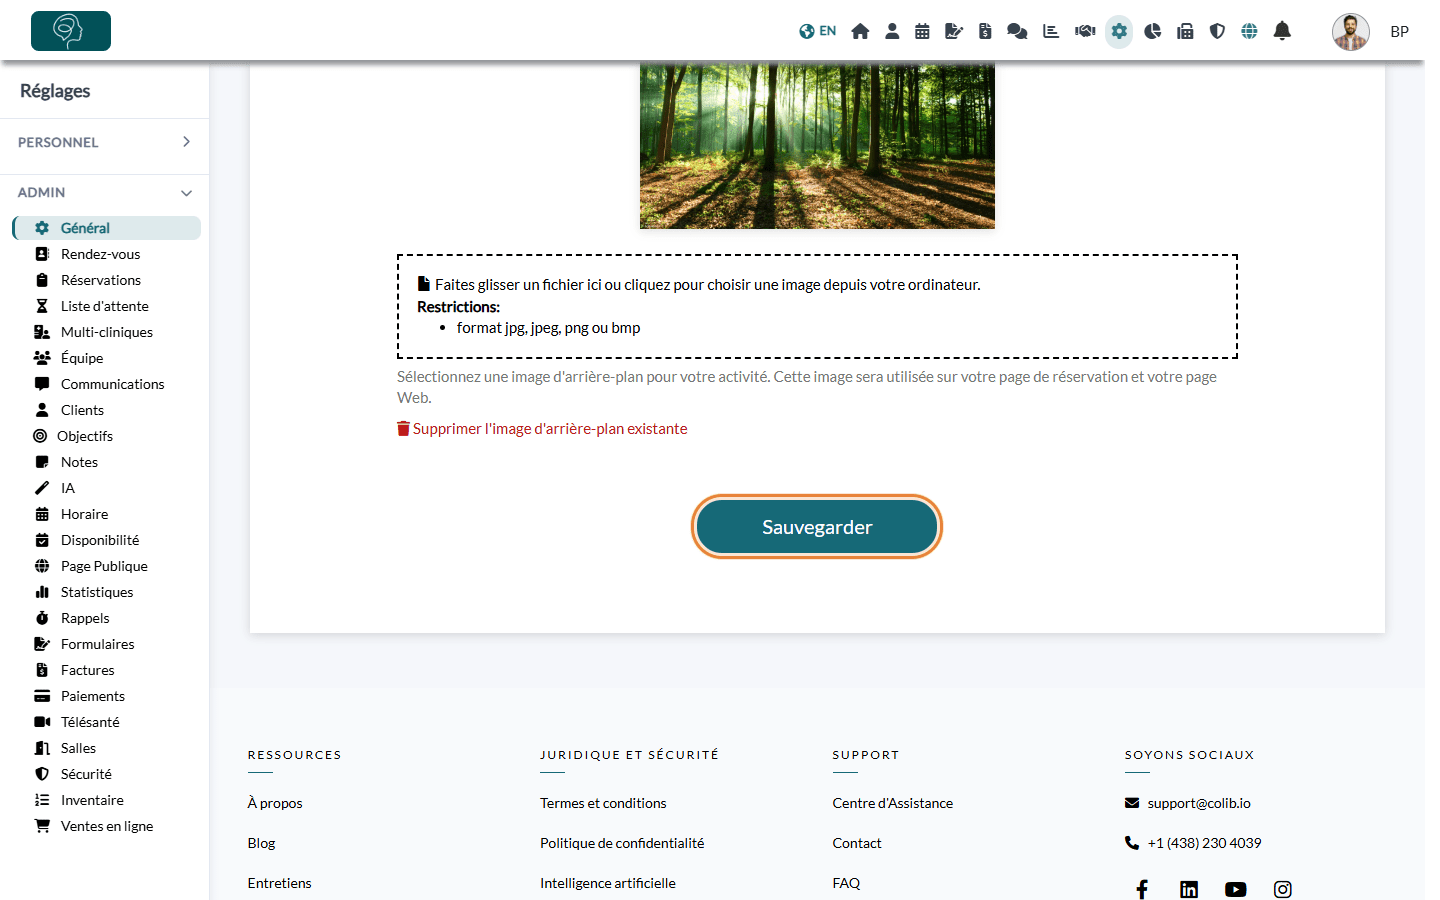Open Multi-cliniques settings
Screen dimensions: 1440x900
106,332
